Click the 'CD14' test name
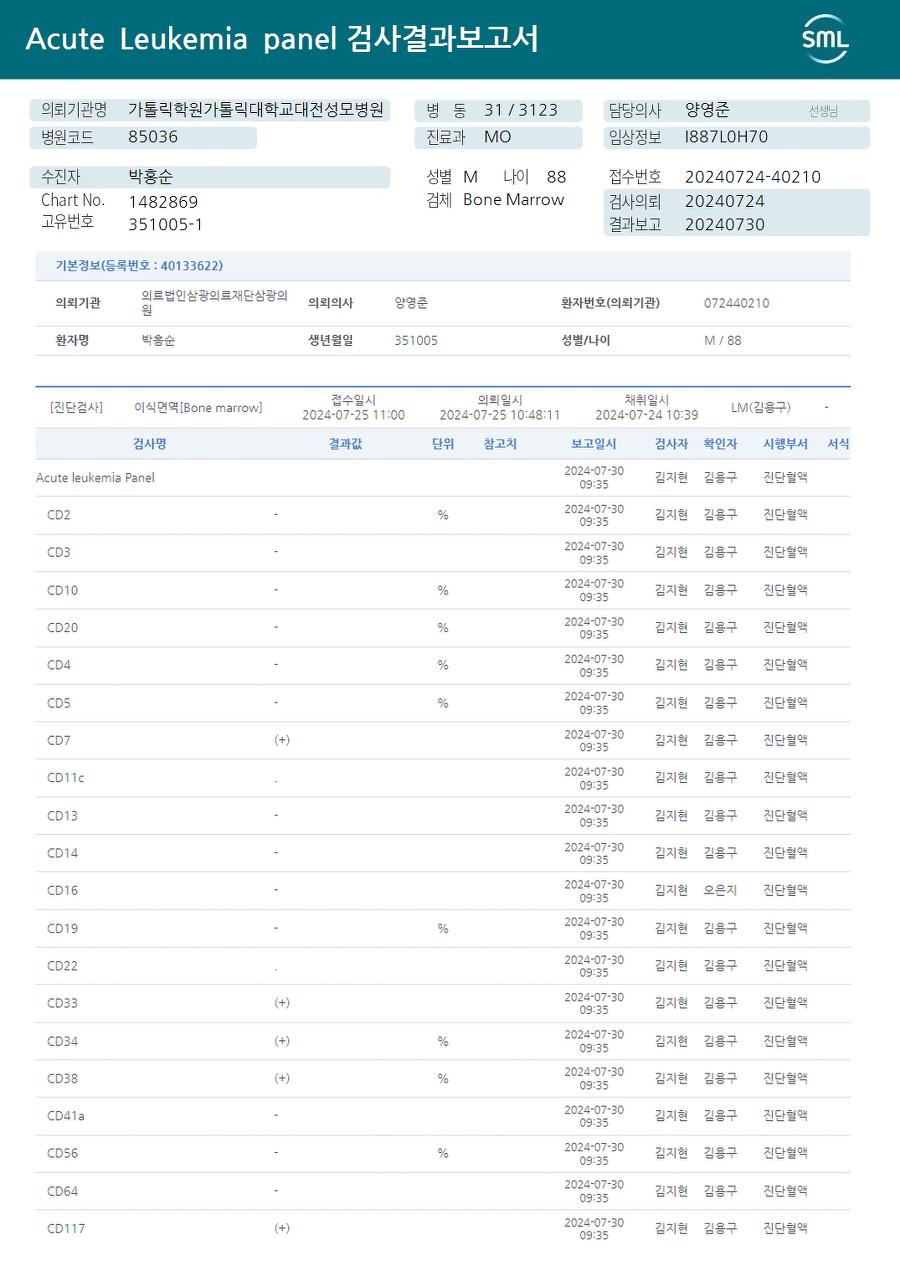 click(62, 854)
